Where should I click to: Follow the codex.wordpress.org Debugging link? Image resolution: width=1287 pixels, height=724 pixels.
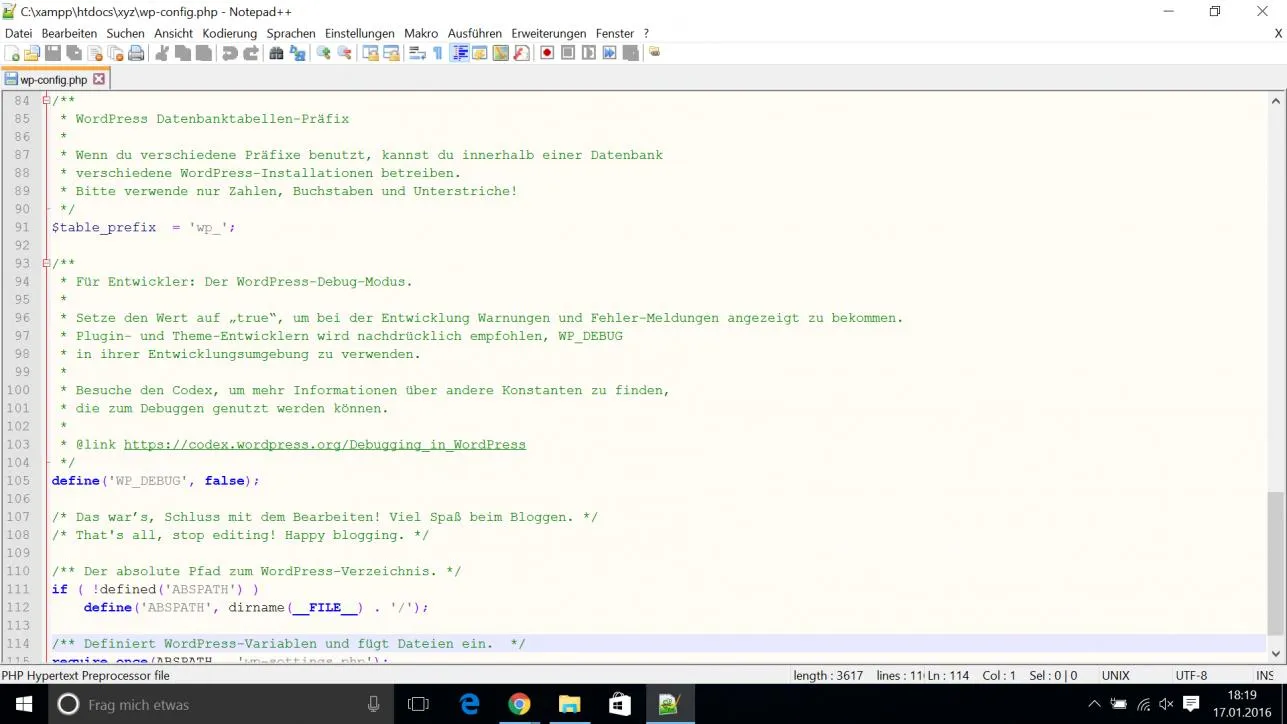pos(324,444)
